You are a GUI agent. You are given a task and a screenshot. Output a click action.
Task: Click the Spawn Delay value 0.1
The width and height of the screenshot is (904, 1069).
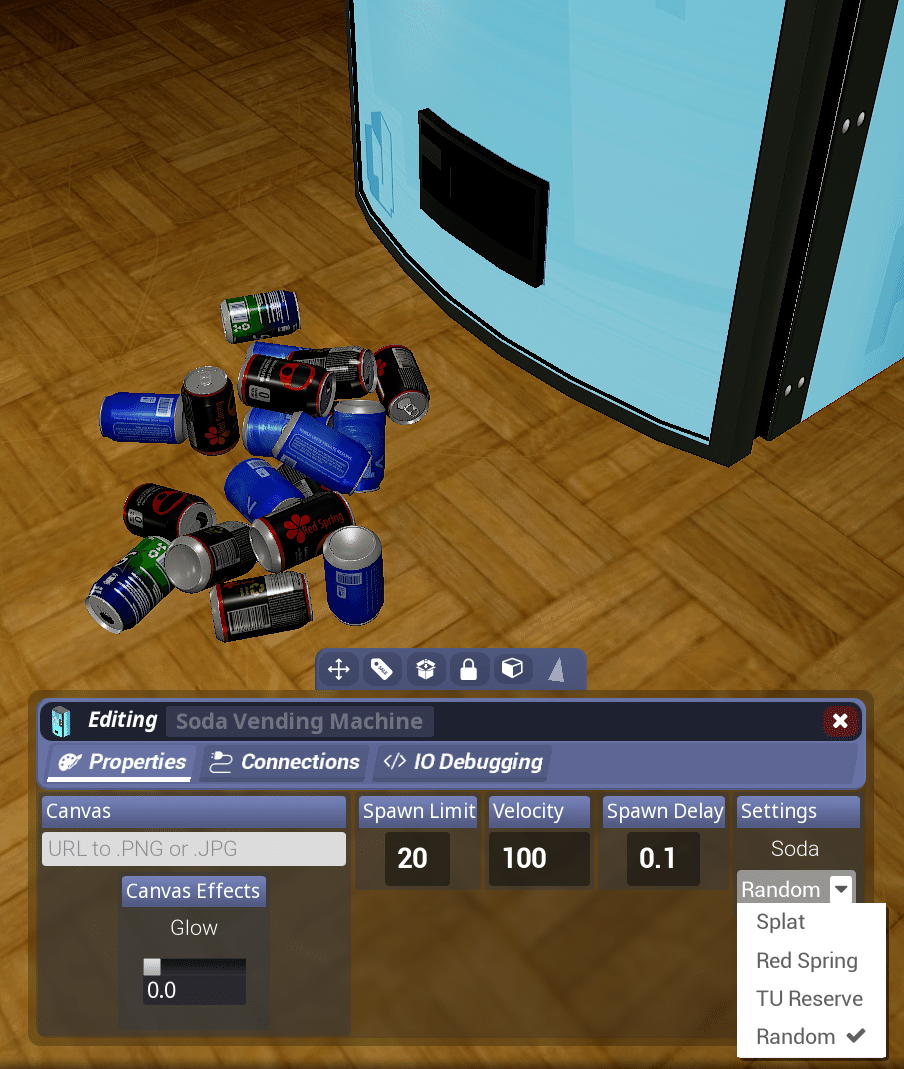click(663, 858)
